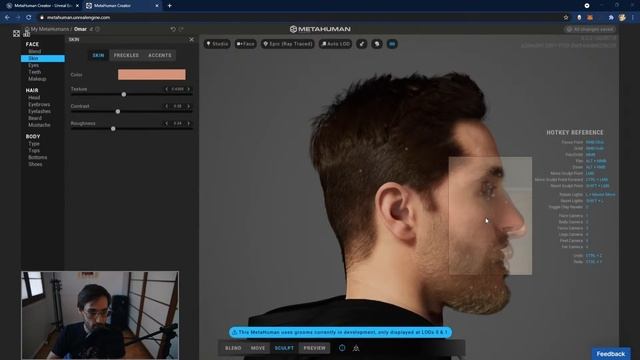Select Tops under Body
Image resolution: width=640 pixels, height=360 pixels.
coord(34,151)
